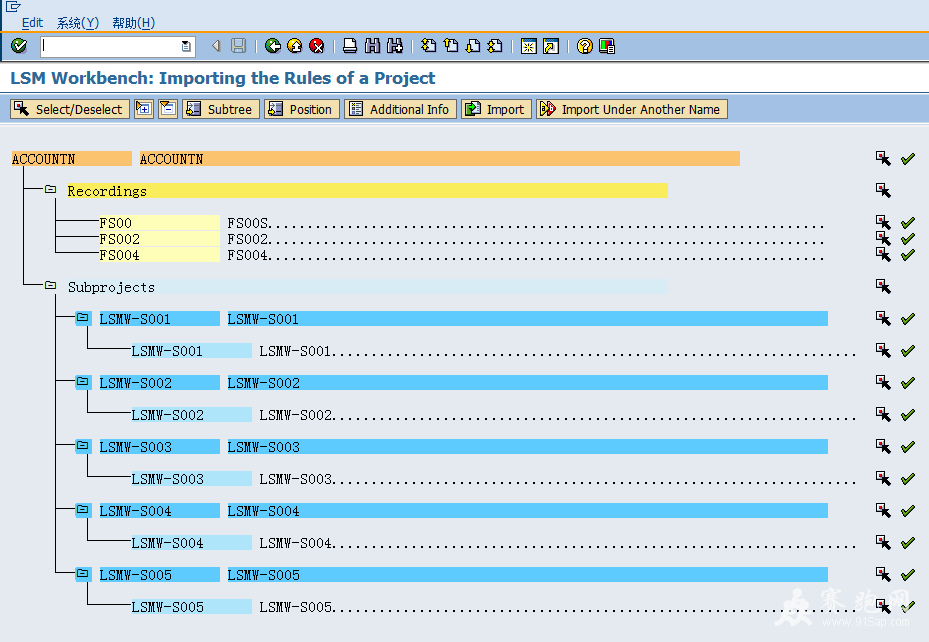Click the Create New Session icon

(x=528, y=46)
